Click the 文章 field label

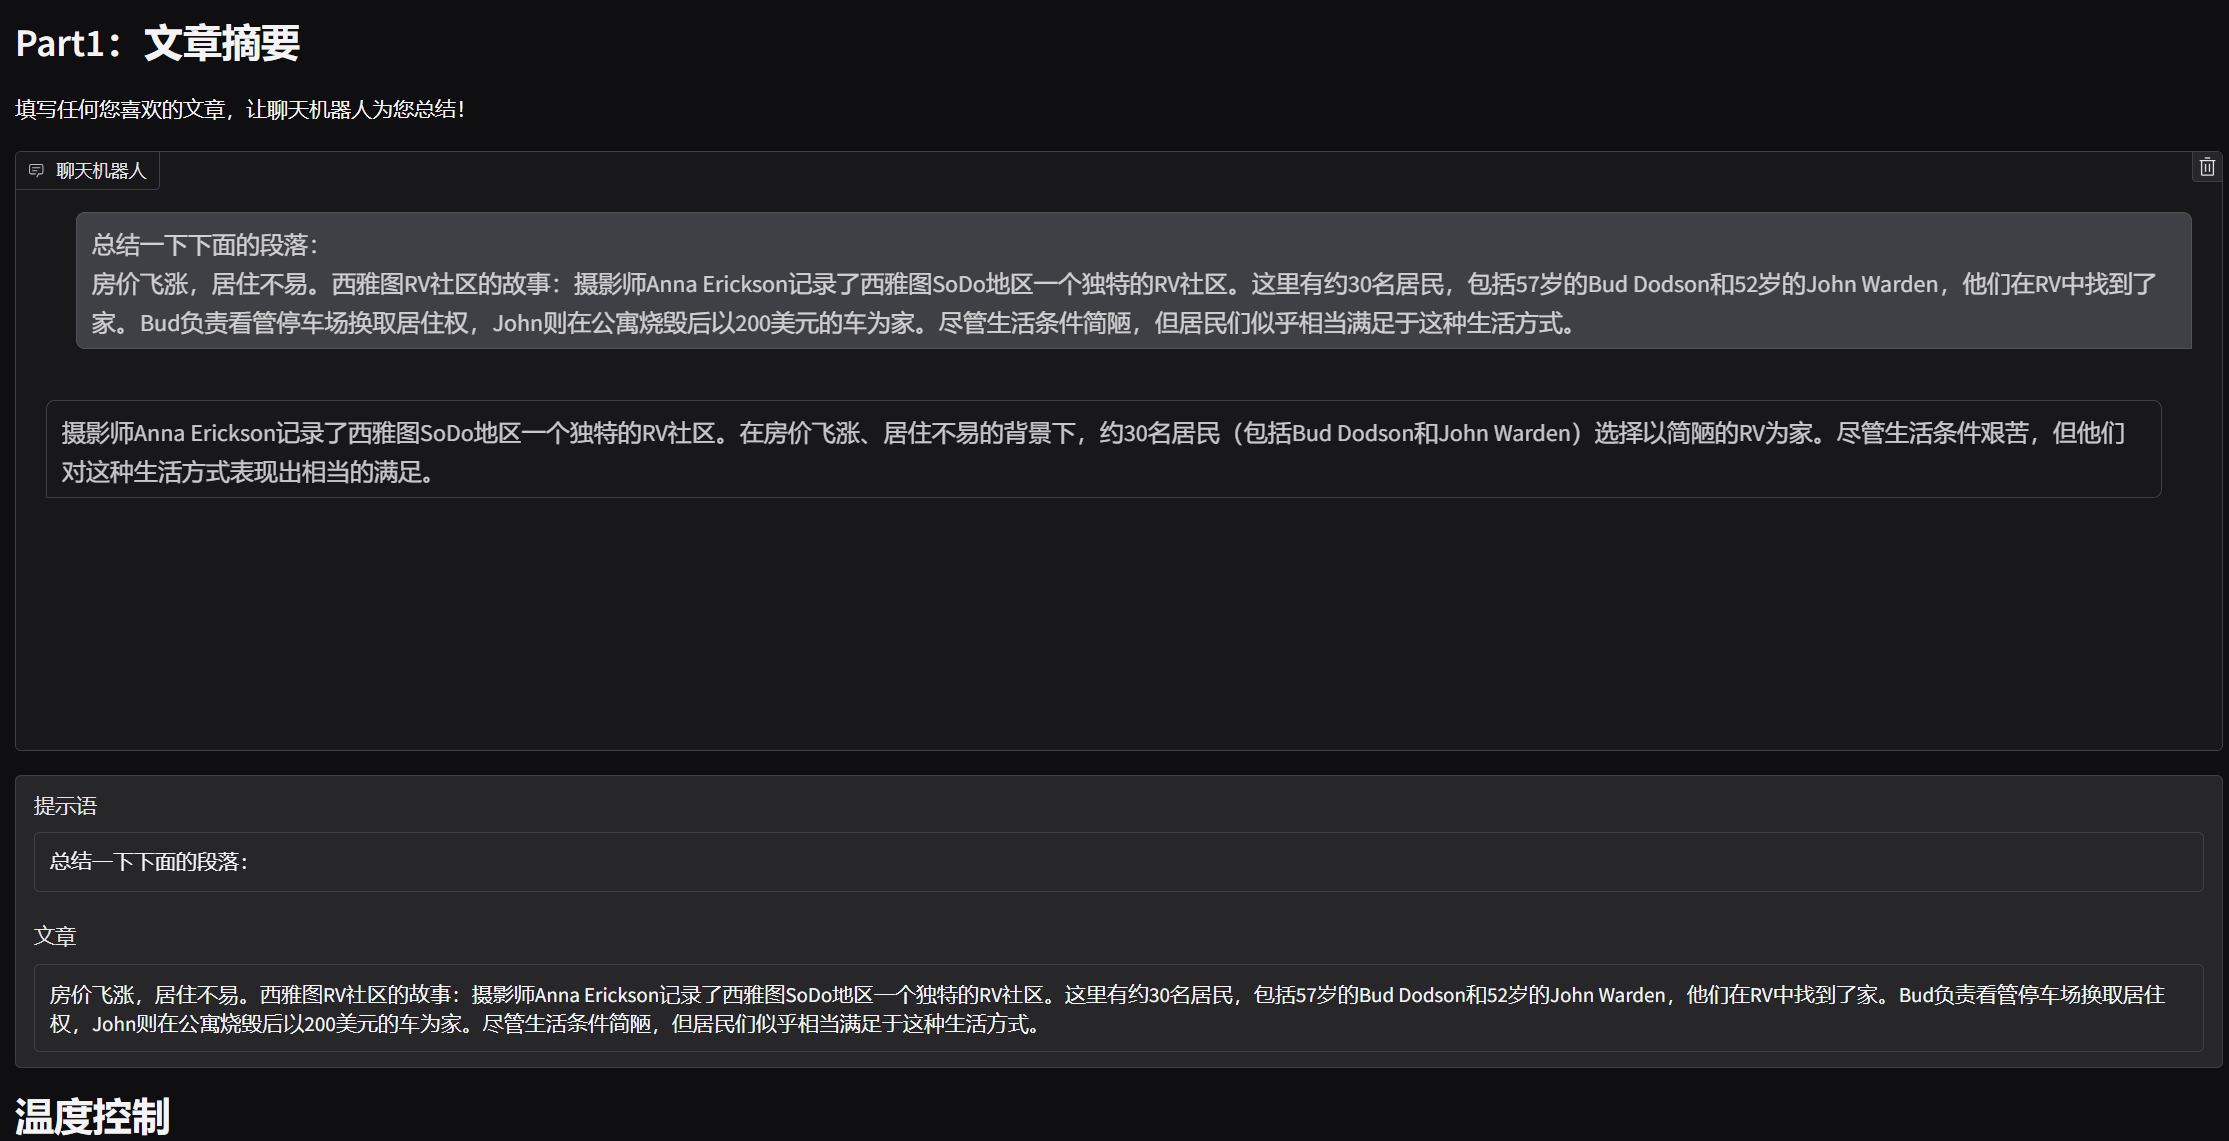55,936
